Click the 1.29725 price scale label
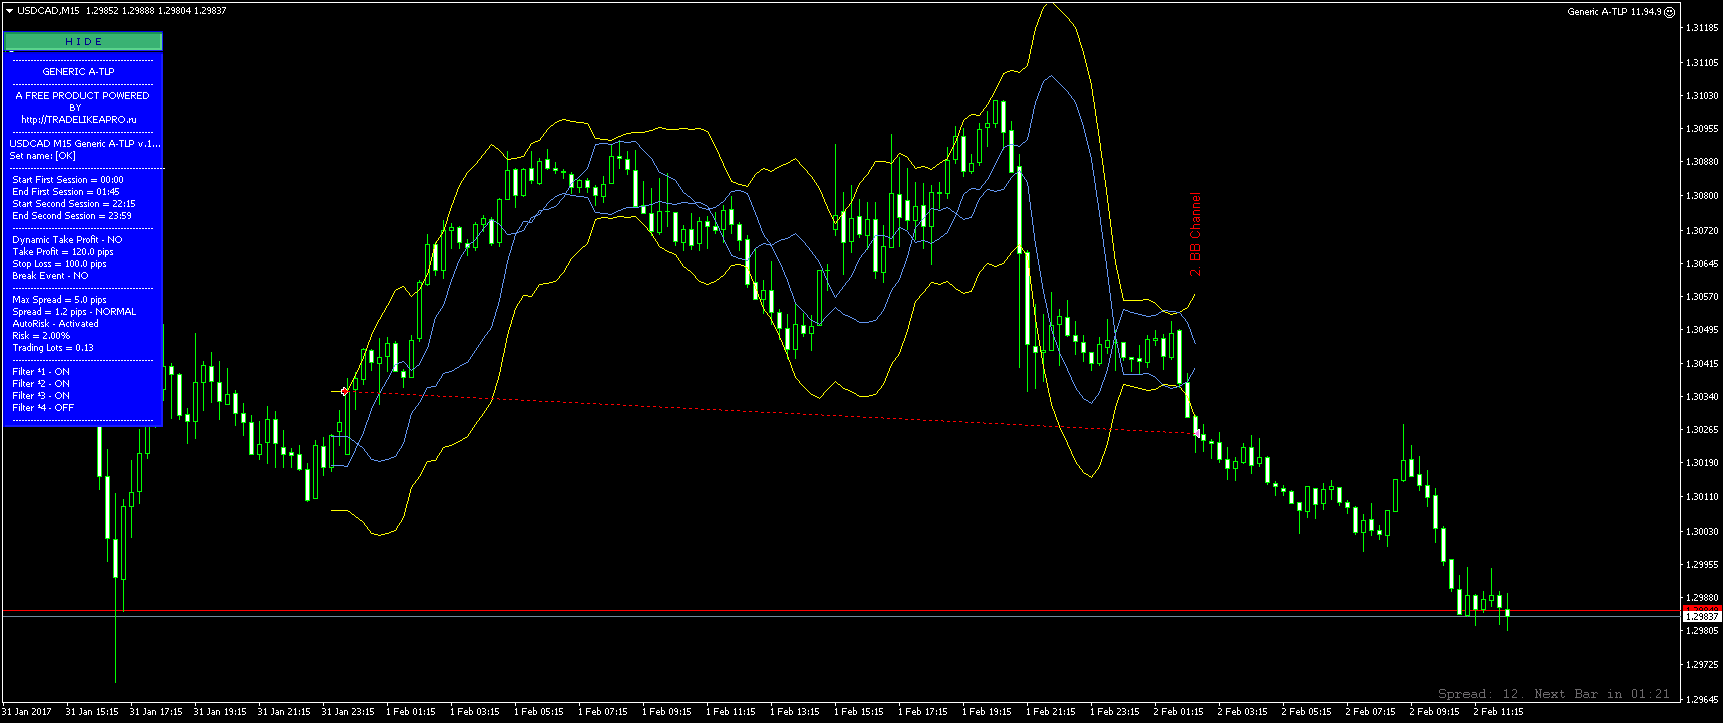The image size is (1723, 723). [1702, 665]
